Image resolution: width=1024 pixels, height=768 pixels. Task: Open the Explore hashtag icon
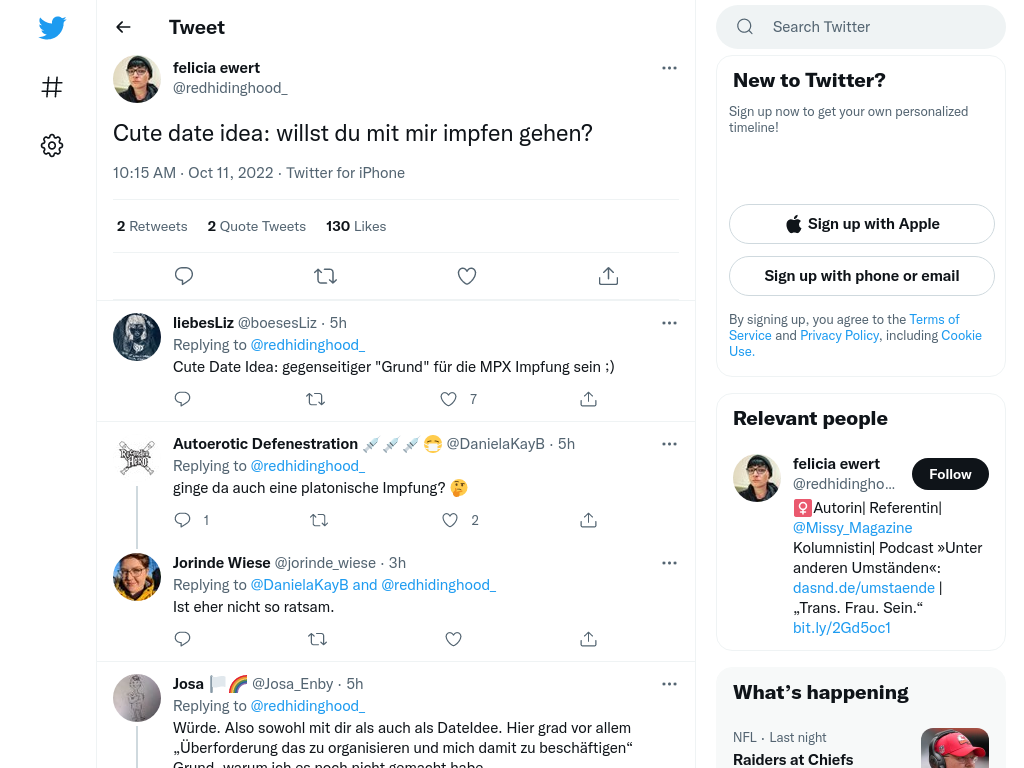[52, 87]
